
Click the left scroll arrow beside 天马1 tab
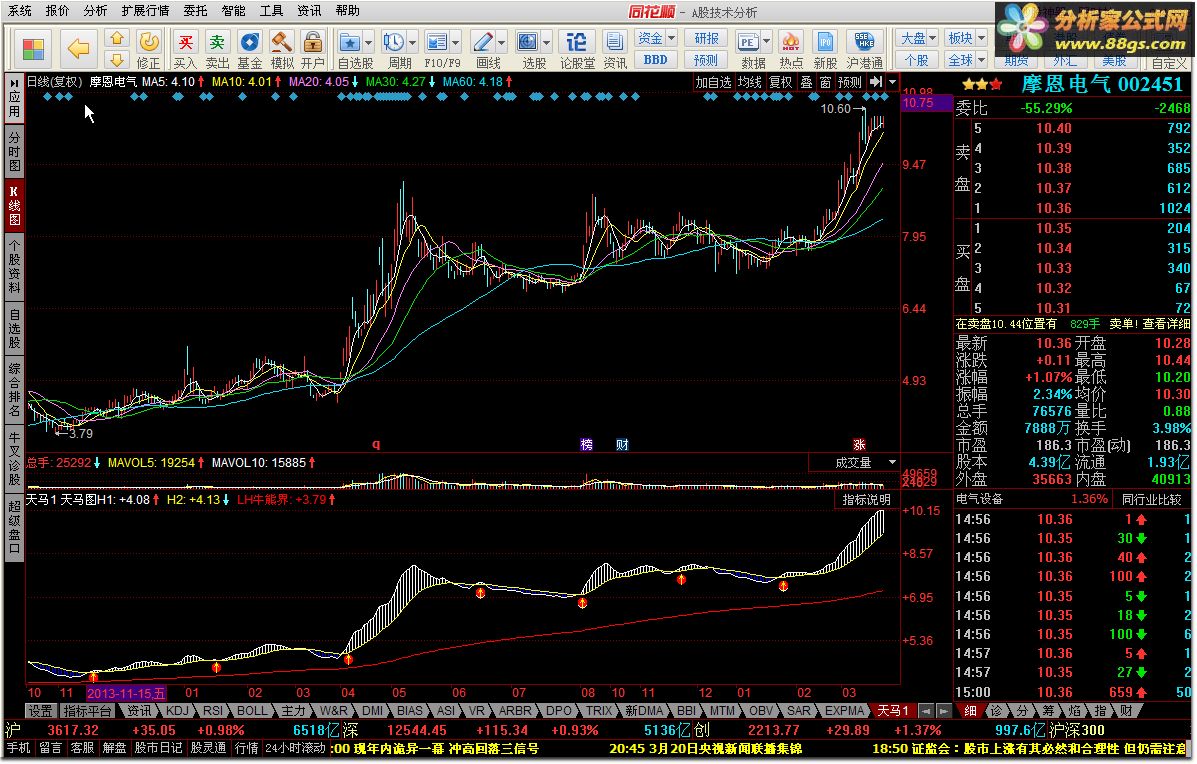(x=926, y=711)
